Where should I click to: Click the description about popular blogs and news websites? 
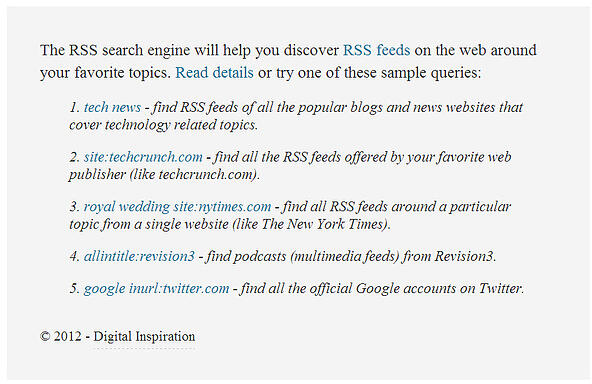click(296, 116)
